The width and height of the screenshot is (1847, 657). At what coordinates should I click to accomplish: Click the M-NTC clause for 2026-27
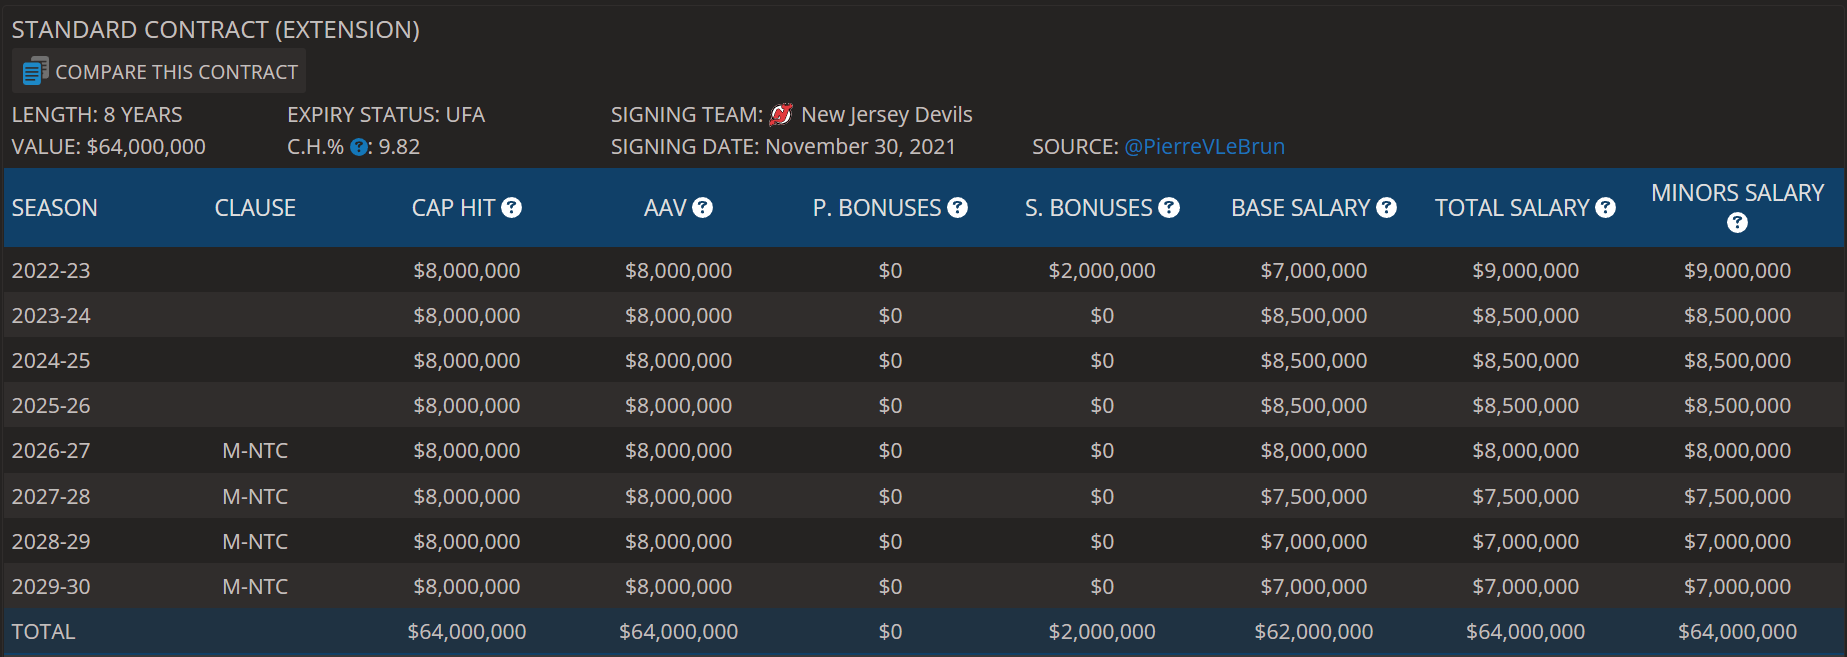(x=255, y=451)
